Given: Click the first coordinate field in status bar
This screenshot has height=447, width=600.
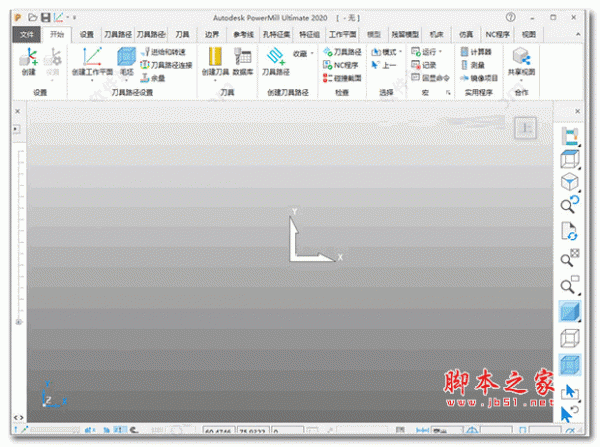Looking at the screenshot, I should [x=219, y=431].
